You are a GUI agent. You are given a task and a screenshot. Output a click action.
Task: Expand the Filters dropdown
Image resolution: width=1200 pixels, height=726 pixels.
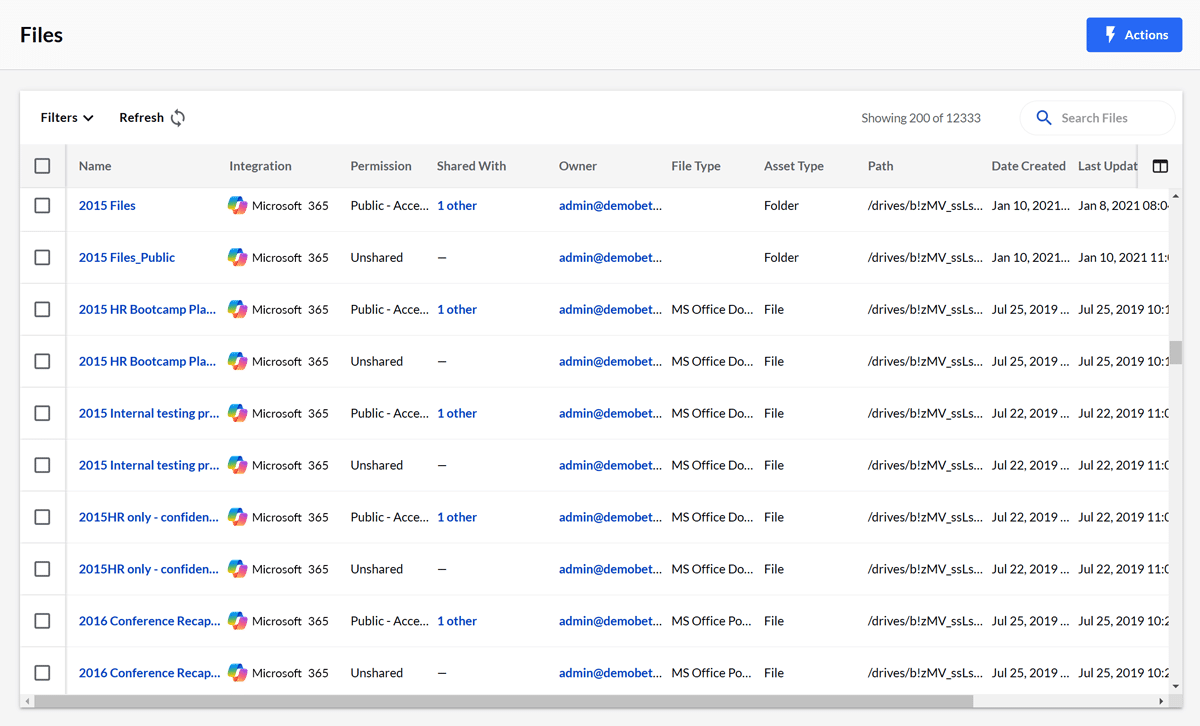[x=67, y=118]
